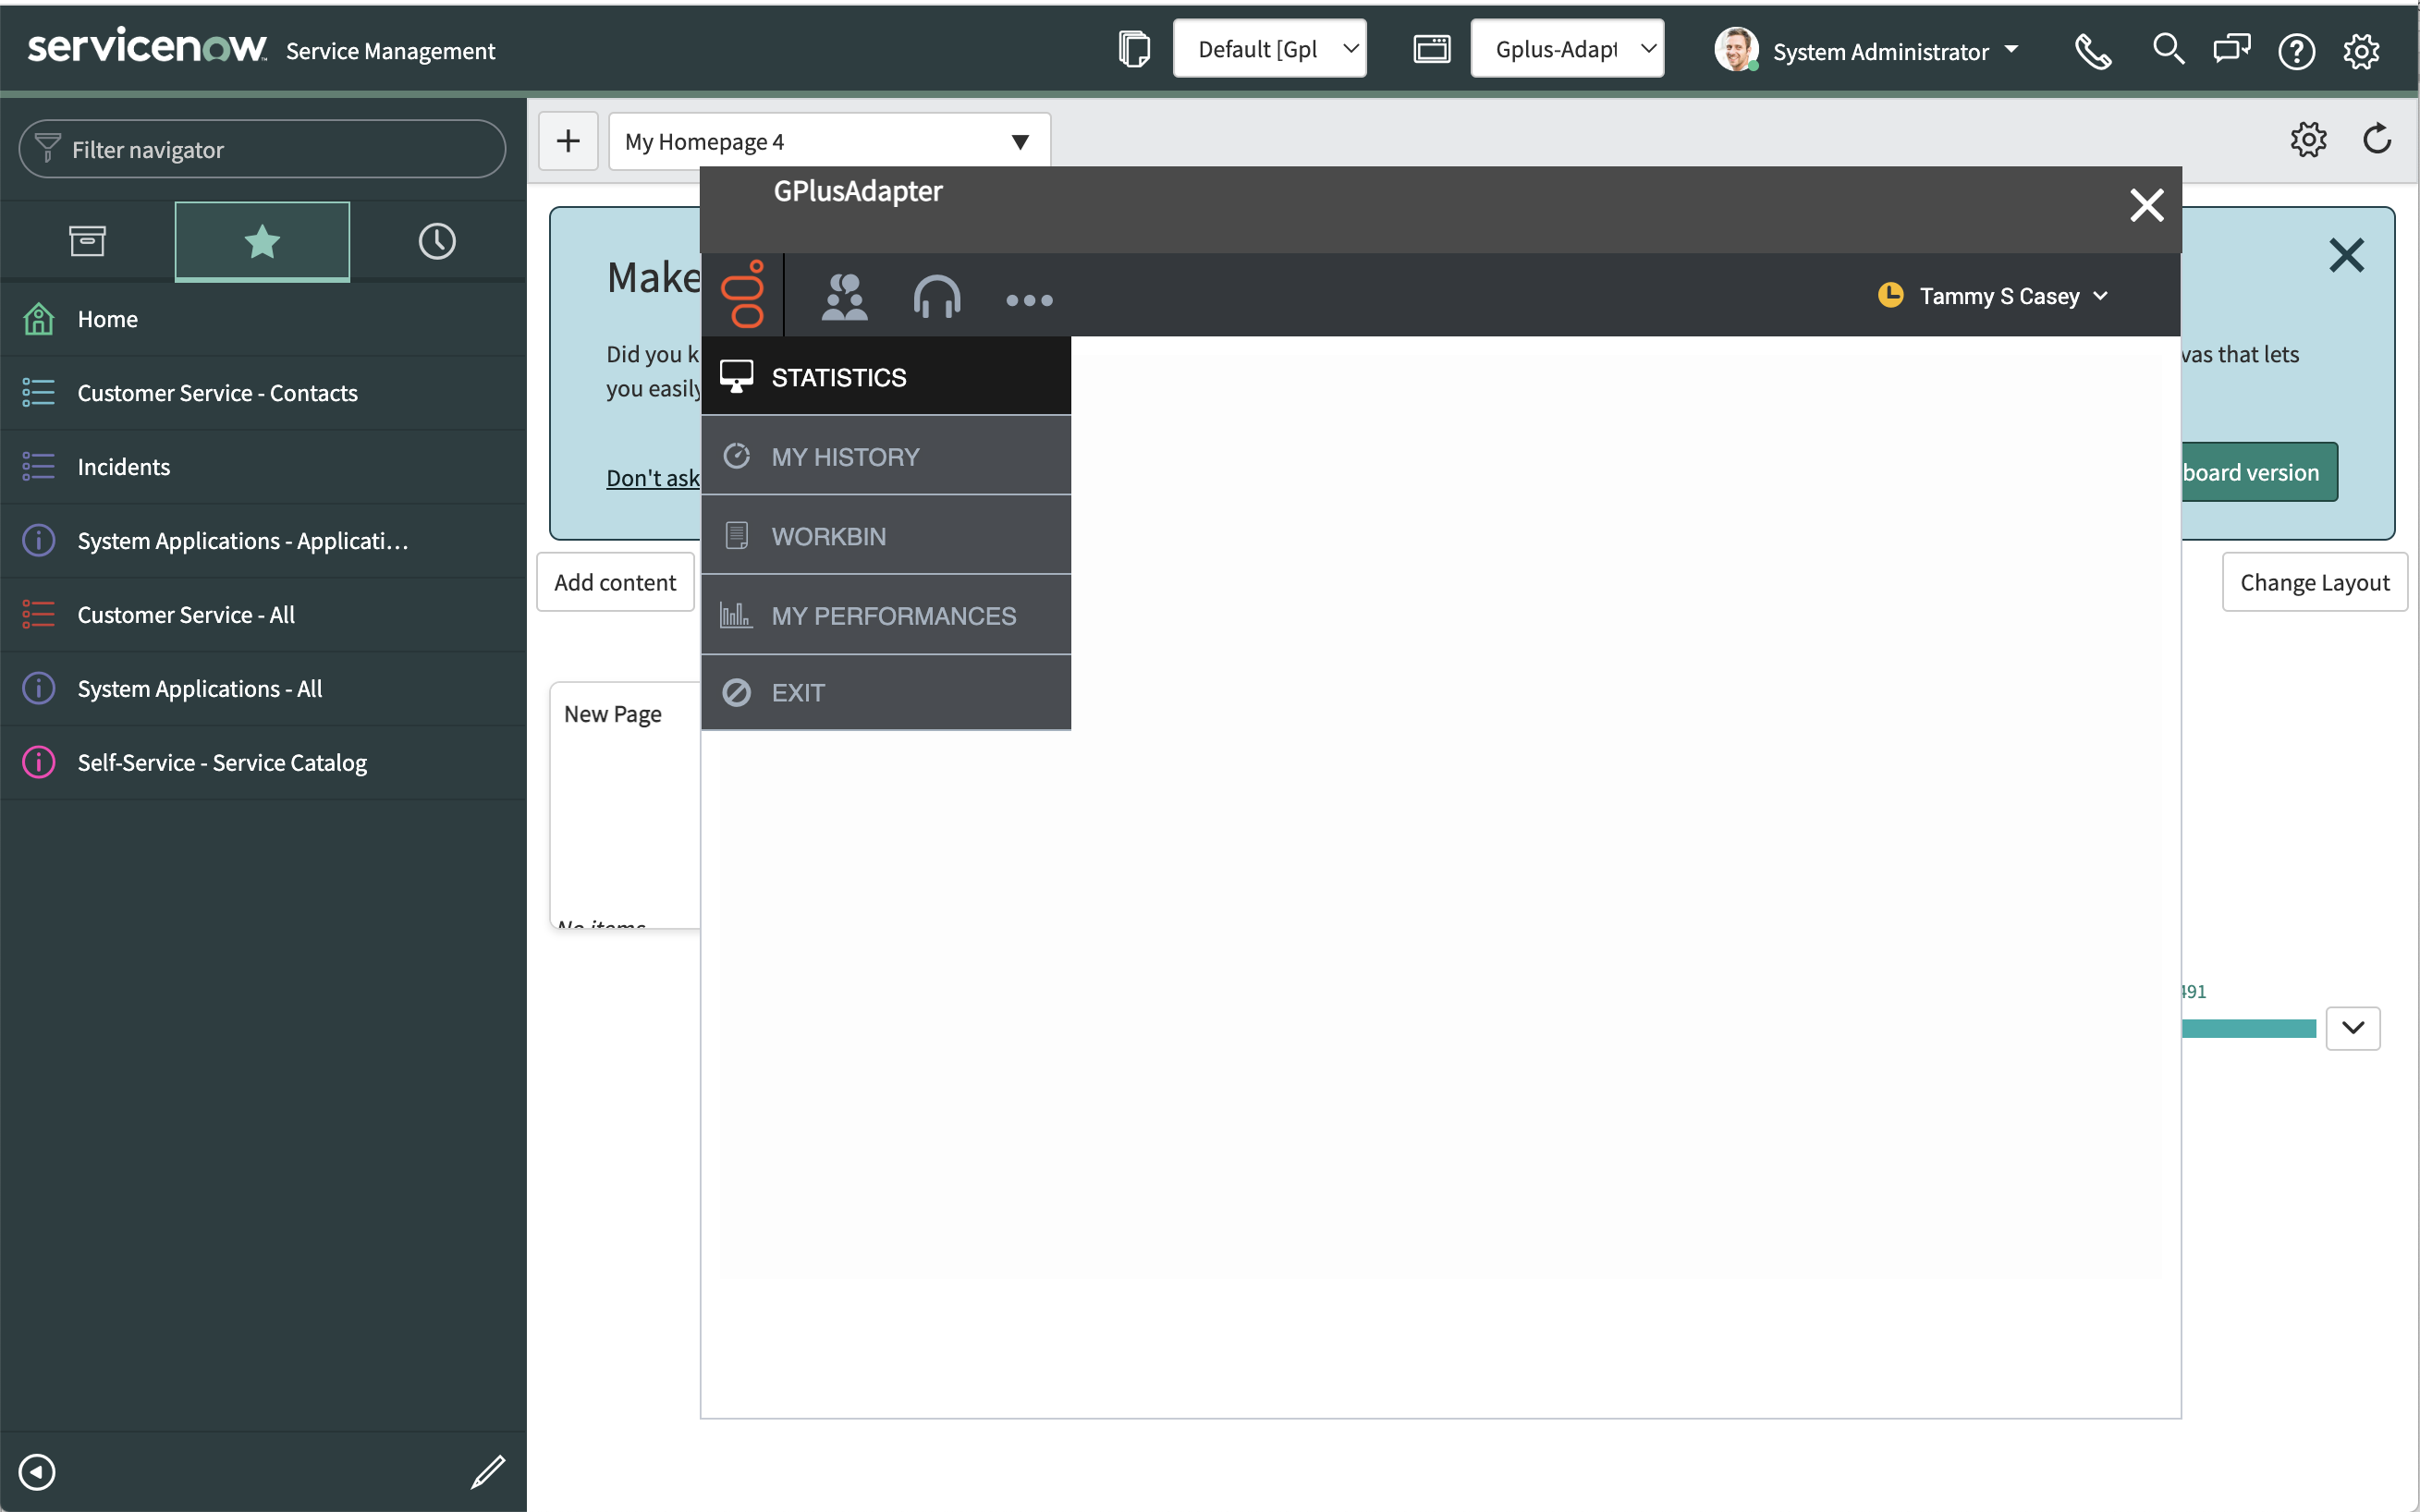The width and height of the screenshot is (2420, 1512).
Task: Refresh the homepage with the reload icon
Action: point(2377,139)
